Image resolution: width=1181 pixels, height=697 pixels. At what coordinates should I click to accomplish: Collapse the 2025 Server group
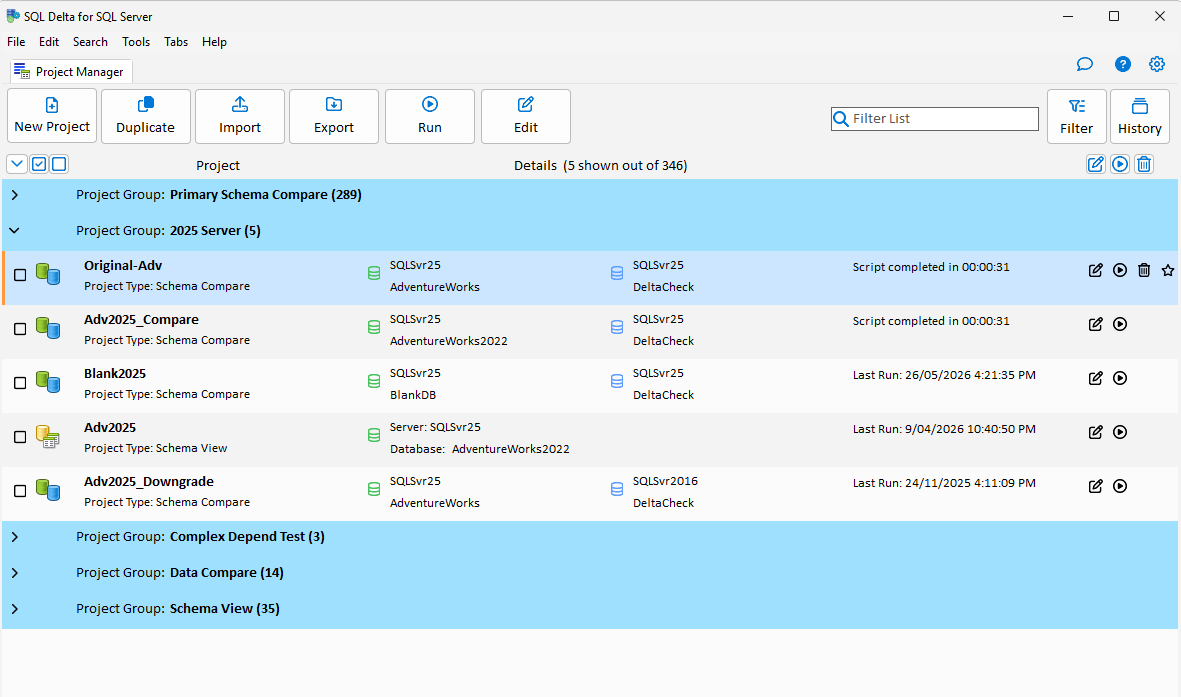[15, 231]
